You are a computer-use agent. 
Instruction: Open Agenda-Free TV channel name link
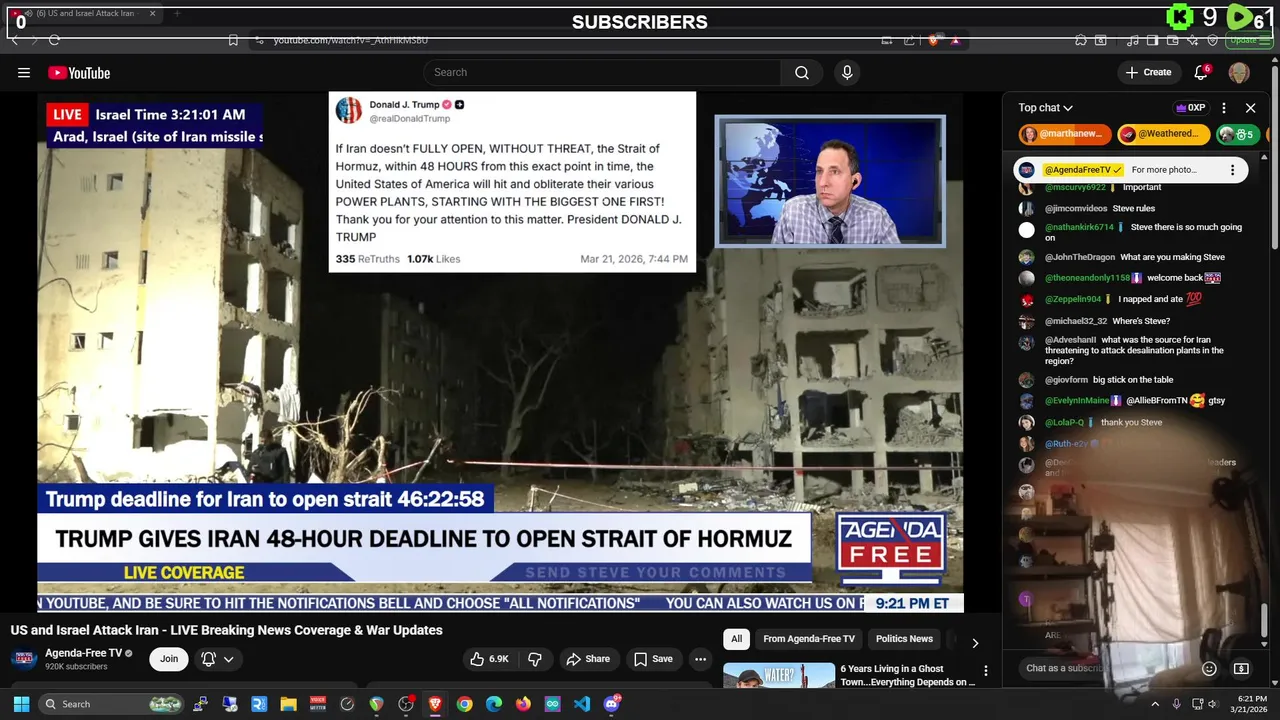(83, 653)
